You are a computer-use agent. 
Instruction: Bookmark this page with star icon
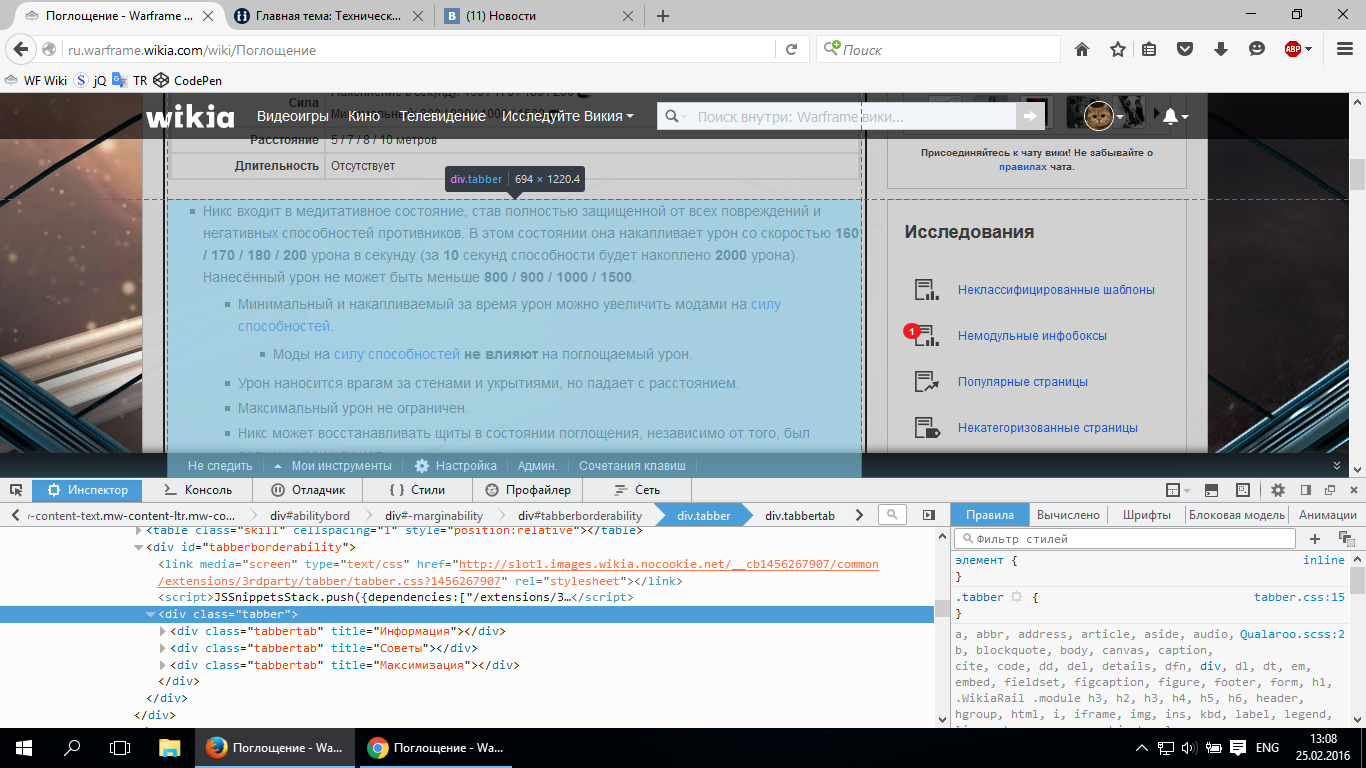point(1117,49)
